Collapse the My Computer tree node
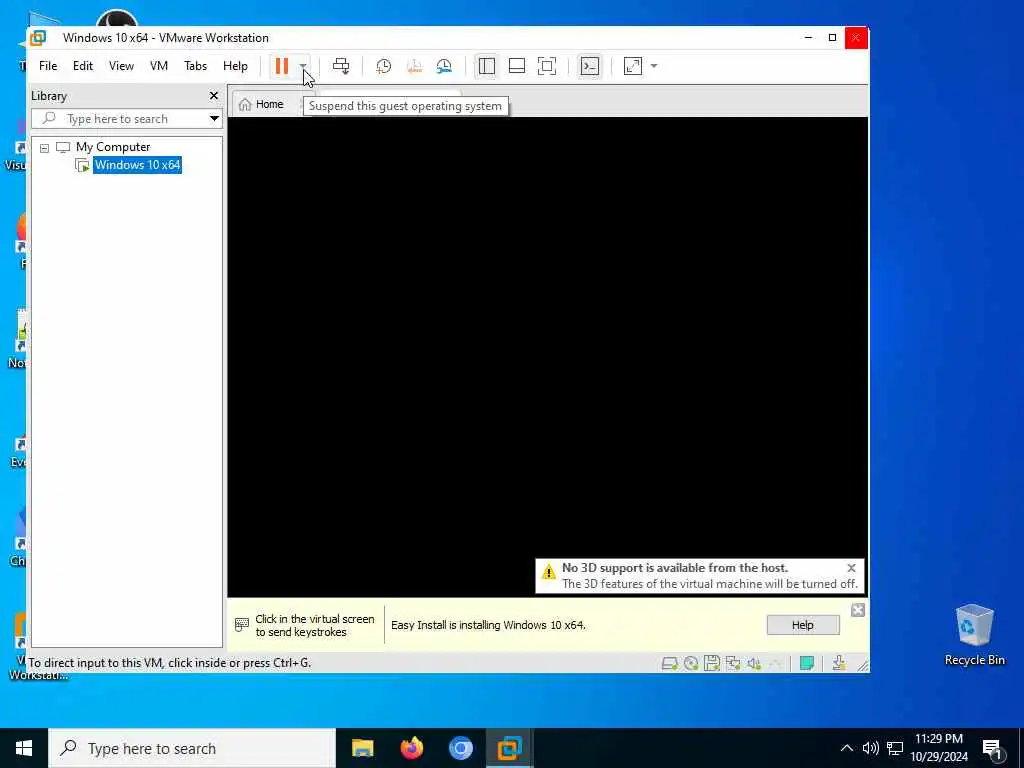1024x768 pixels. click(44, 148)
